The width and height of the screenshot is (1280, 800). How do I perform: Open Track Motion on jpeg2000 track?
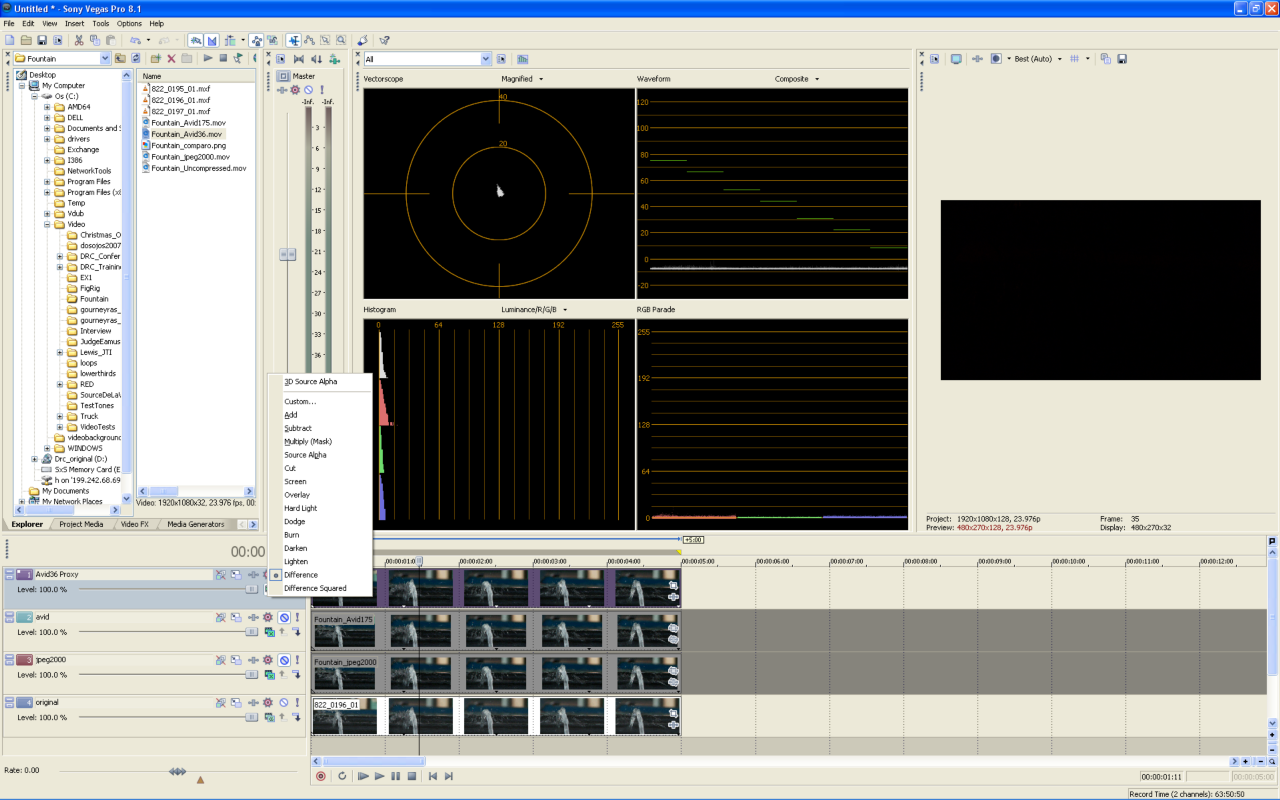click(x=236, y=660)
